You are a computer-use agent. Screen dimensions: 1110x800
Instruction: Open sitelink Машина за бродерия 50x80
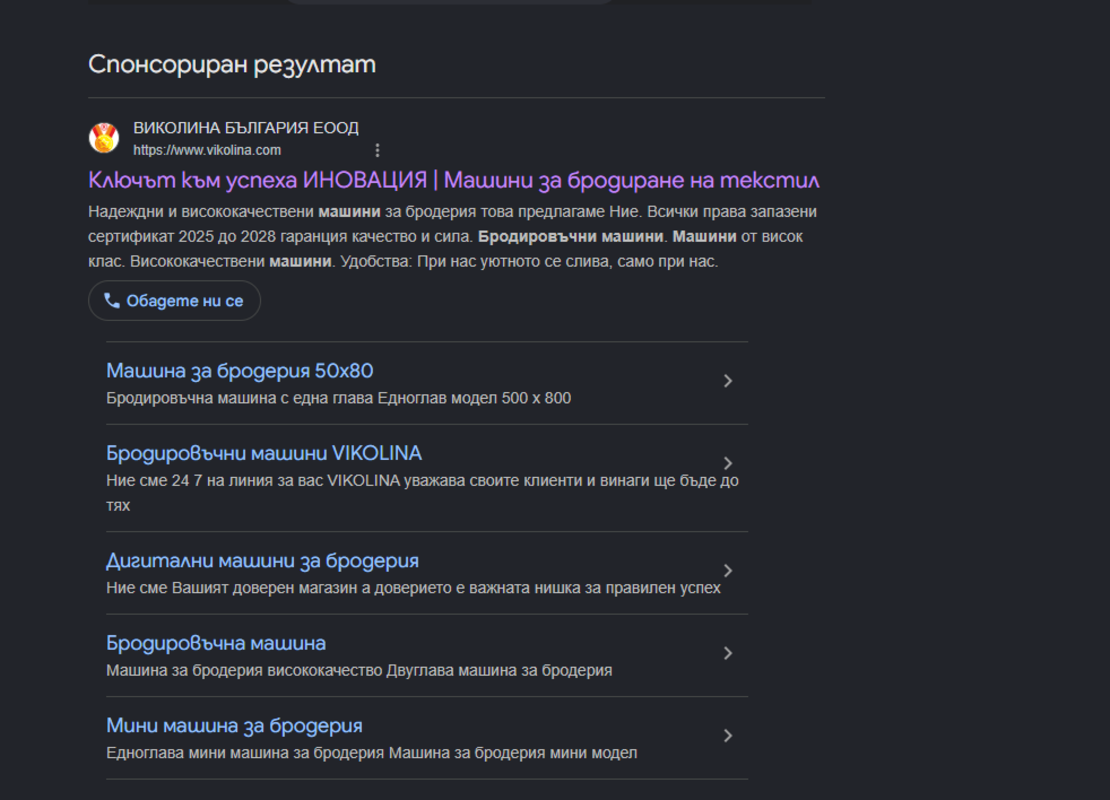coord(240,371)
